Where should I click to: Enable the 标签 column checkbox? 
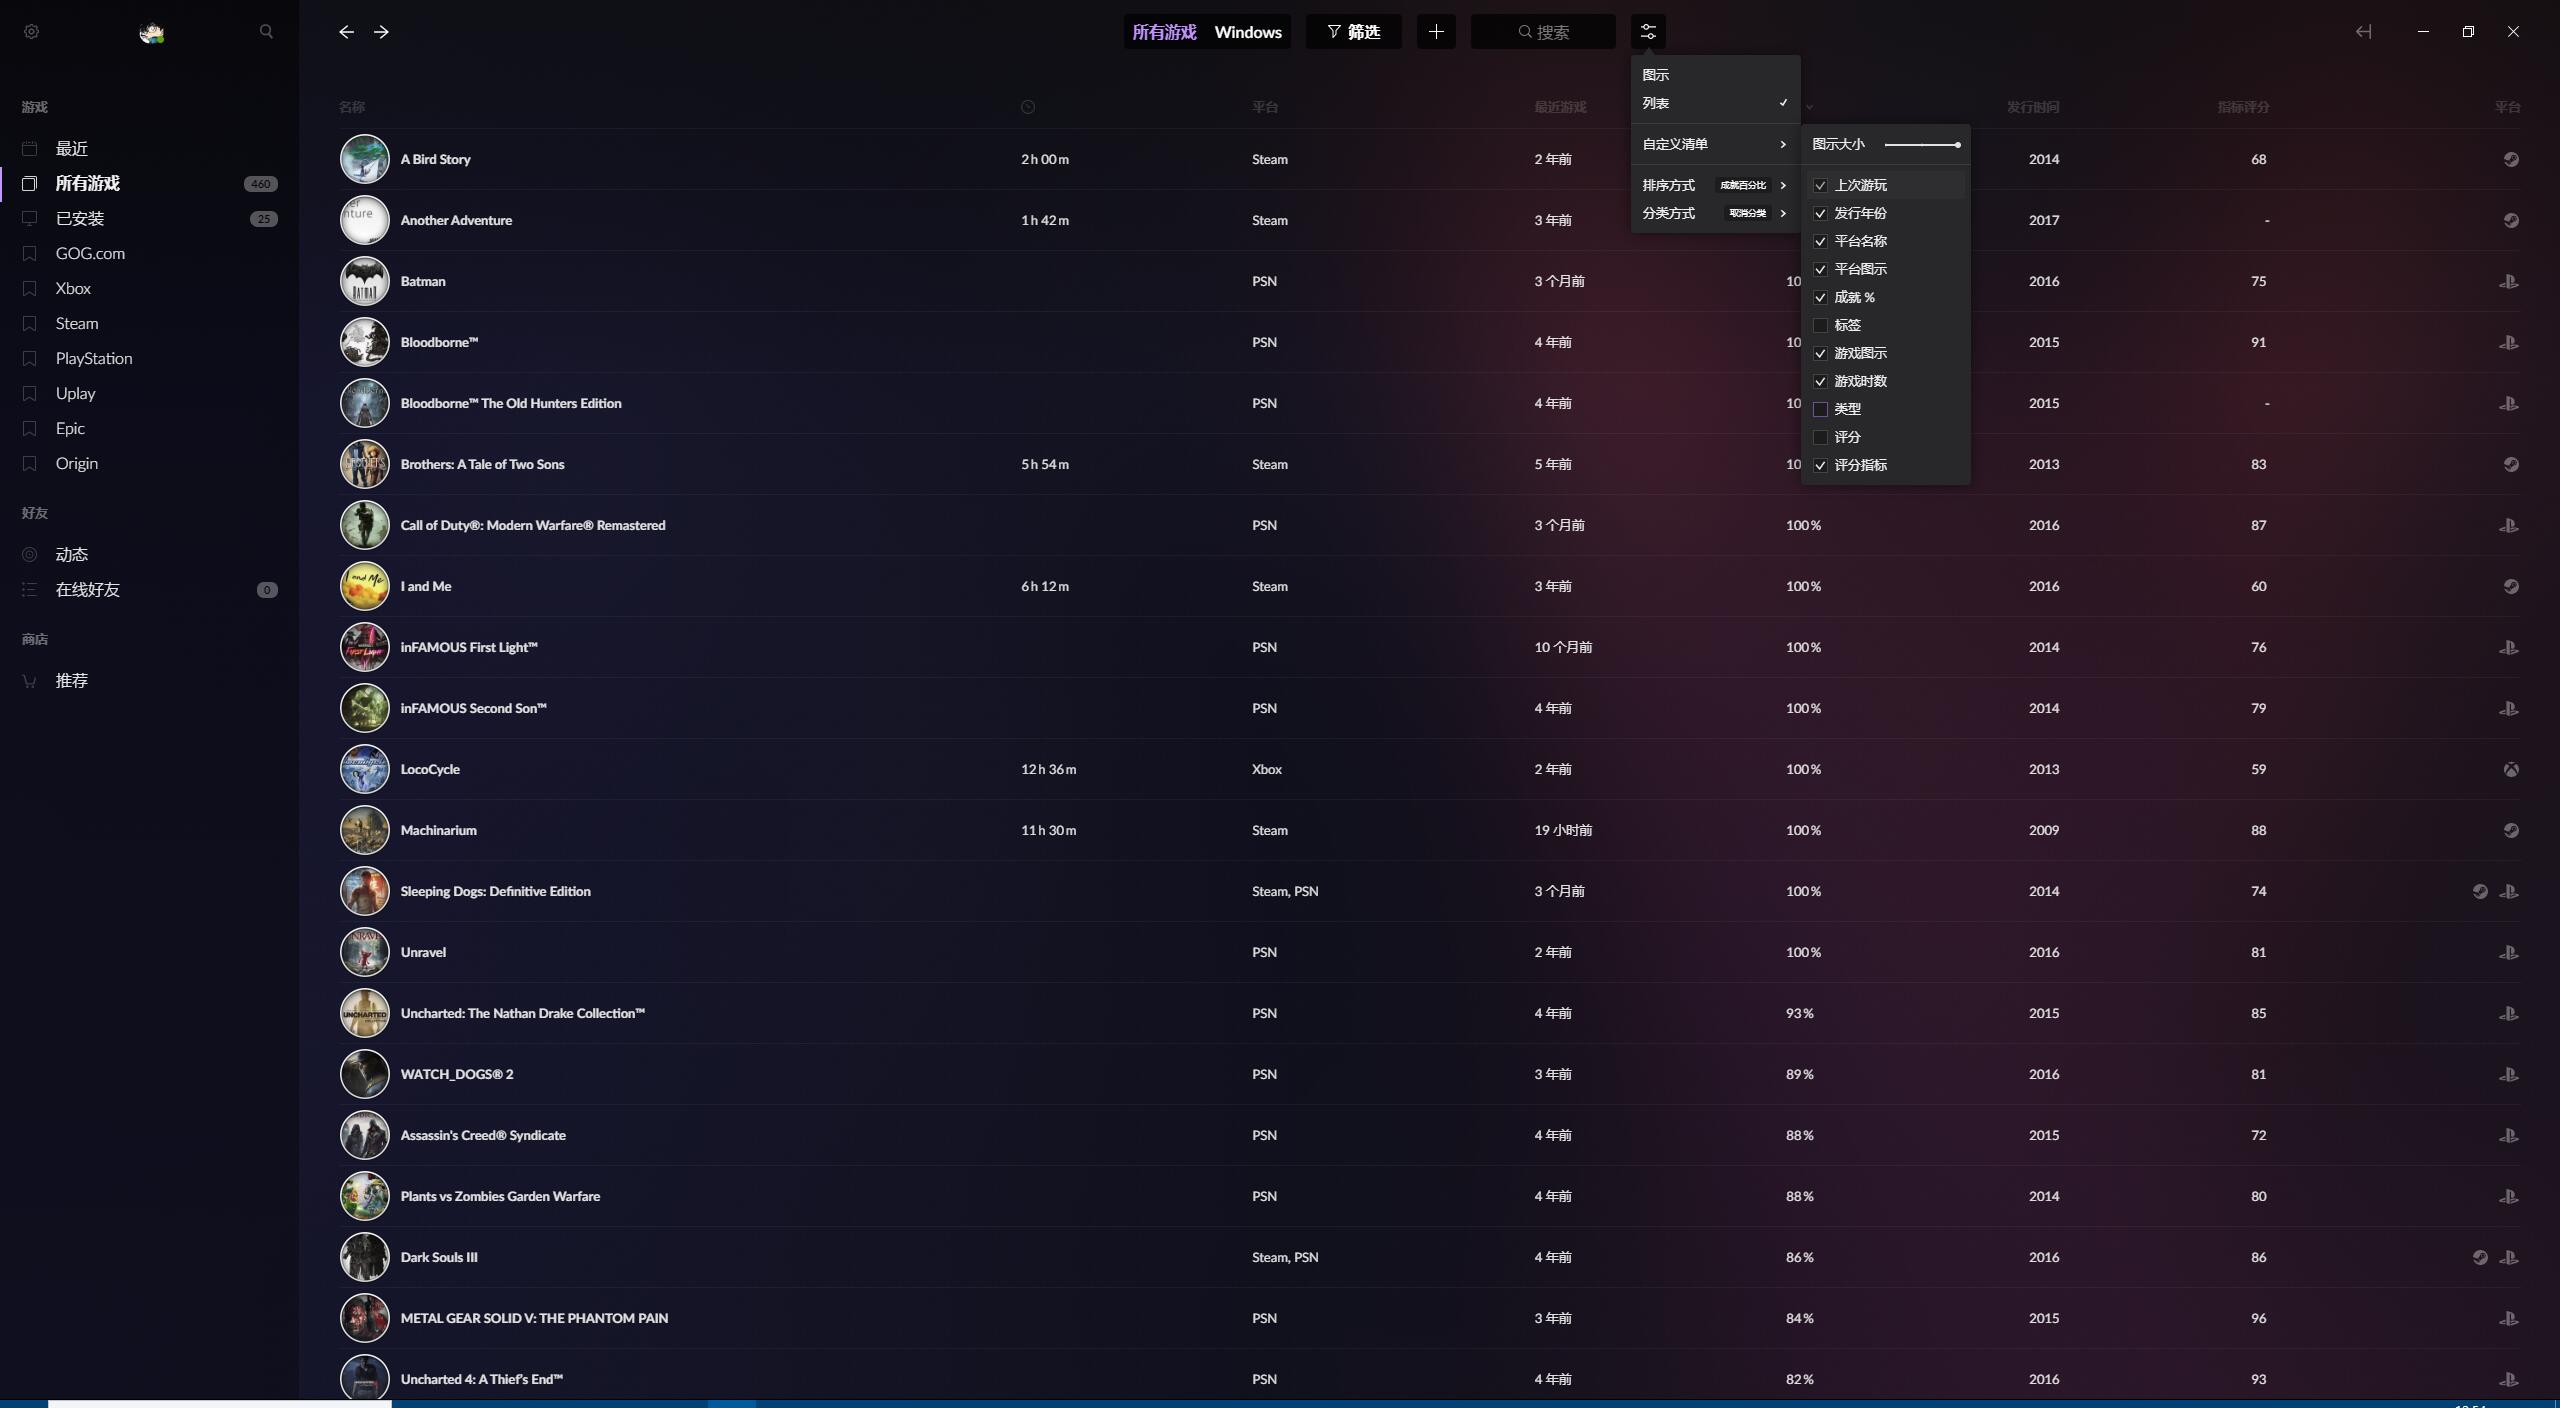pos(1820,325)
